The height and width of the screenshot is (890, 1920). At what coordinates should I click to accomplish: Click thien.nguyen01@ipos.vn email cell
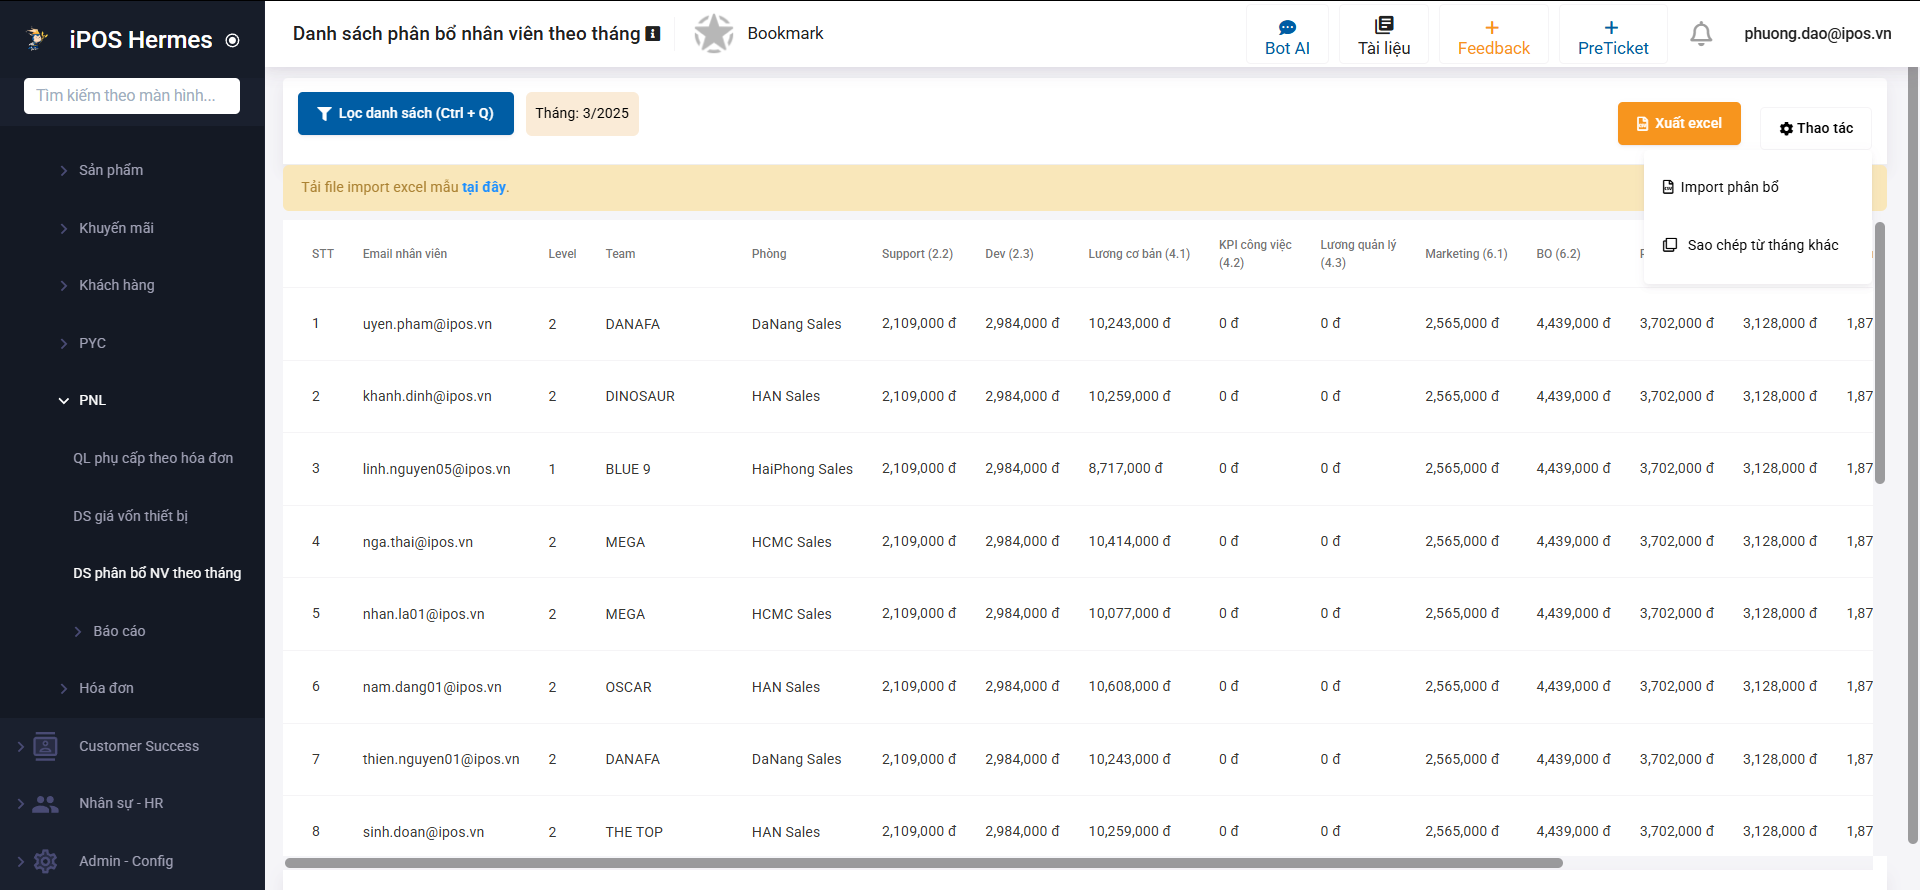point(441,759)
